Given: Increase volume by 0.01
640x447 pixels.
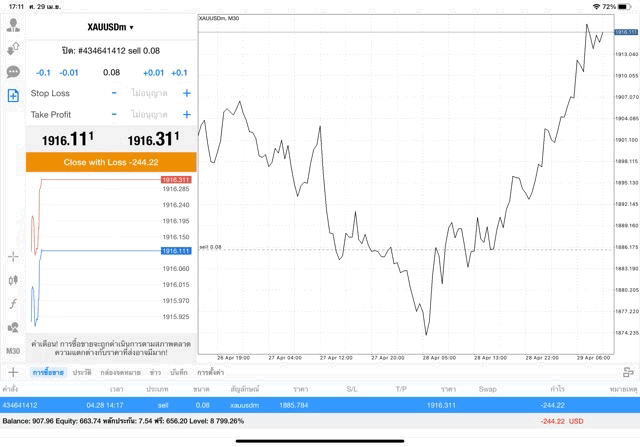Looking at the screenshot, I should (153, 72).
